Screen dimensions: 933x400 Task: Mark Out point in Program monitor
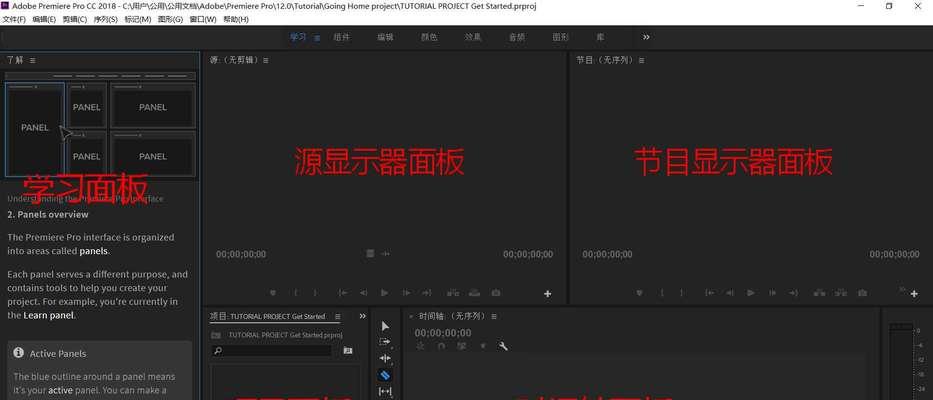pos(682,293)
